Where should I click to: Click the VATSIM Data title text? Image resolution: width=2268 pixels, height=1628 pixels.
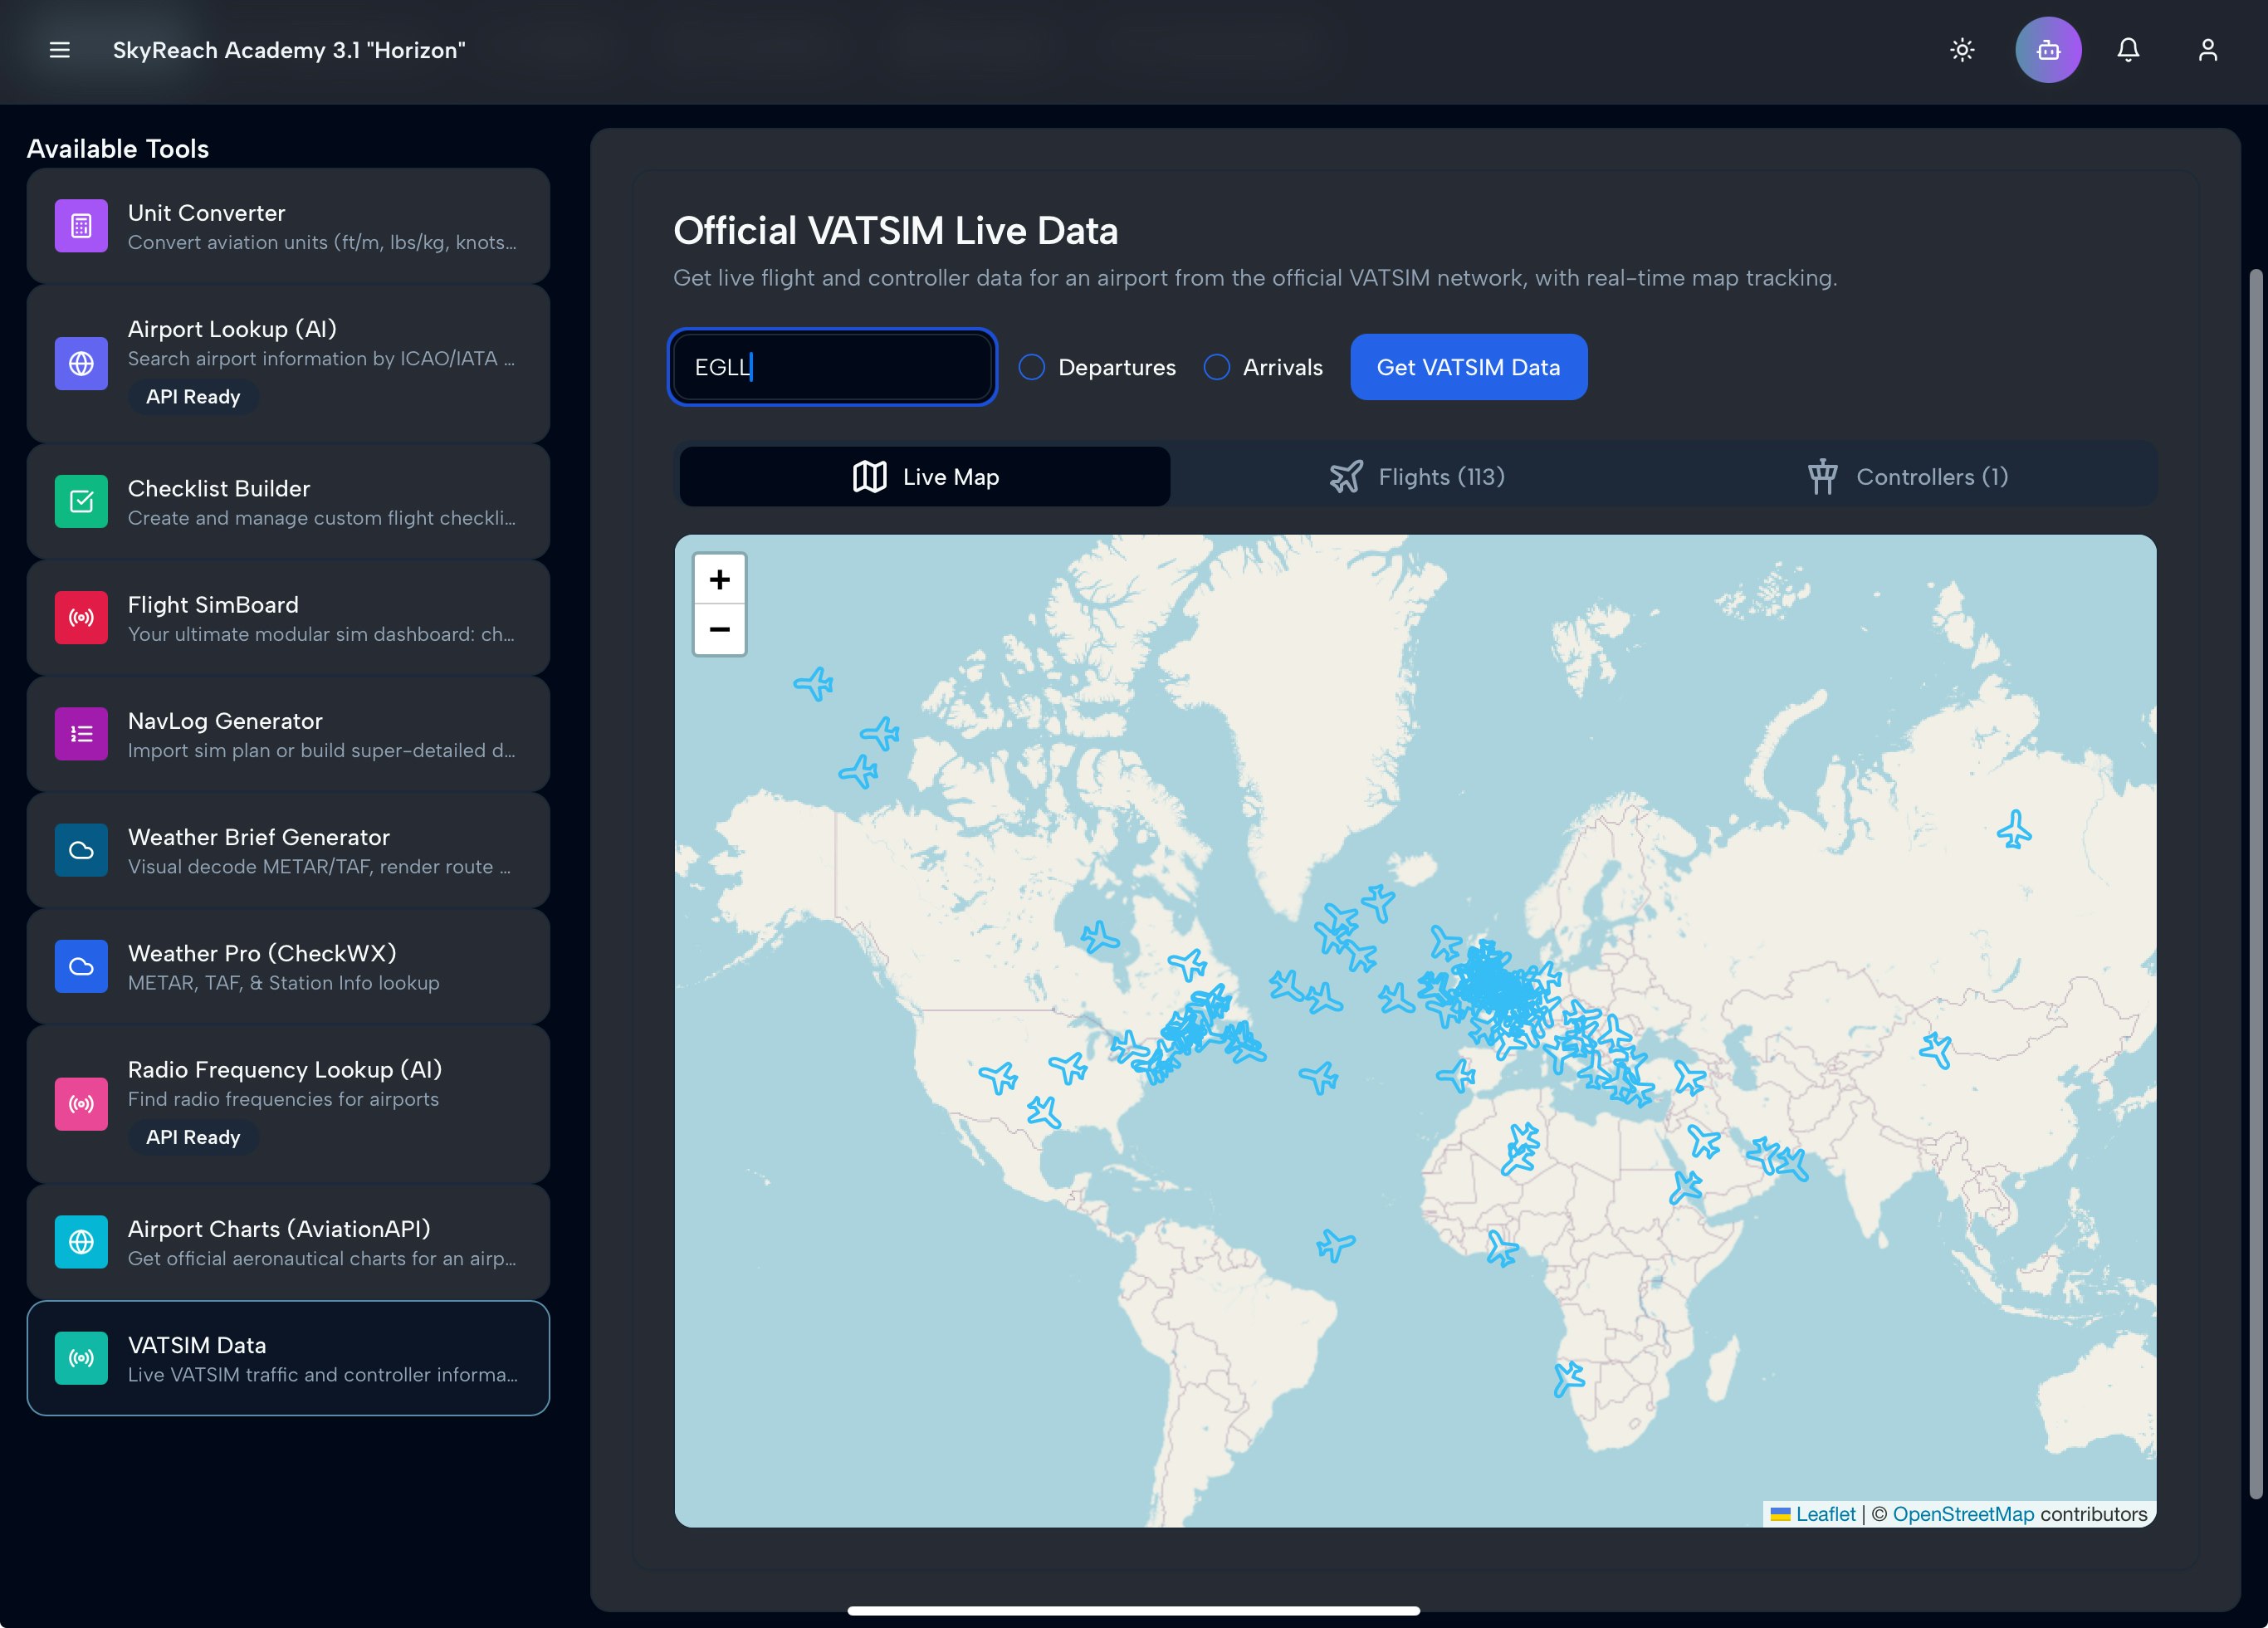pos(197,1345)
